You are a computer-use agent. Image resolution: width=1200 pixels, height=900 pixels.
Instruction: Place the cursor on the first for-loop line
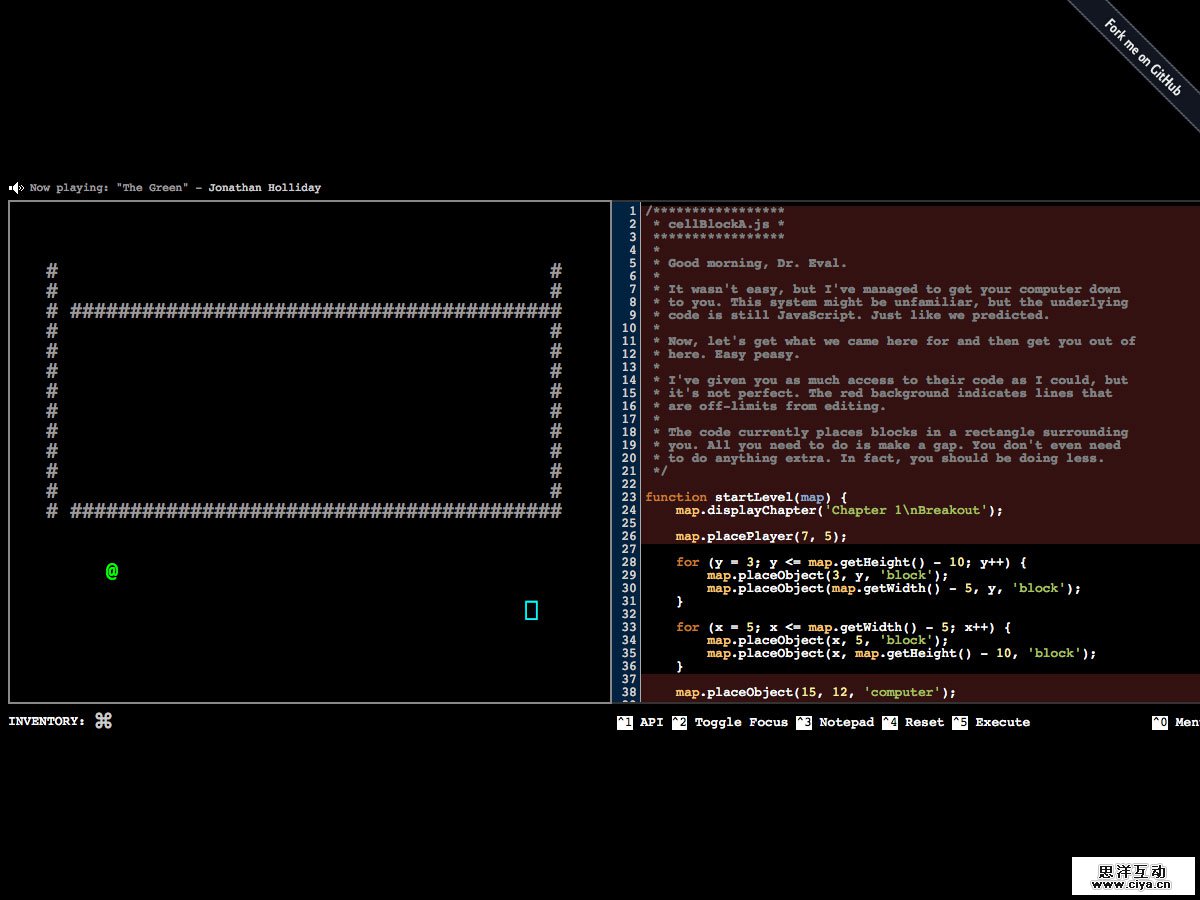coord(850,562)
